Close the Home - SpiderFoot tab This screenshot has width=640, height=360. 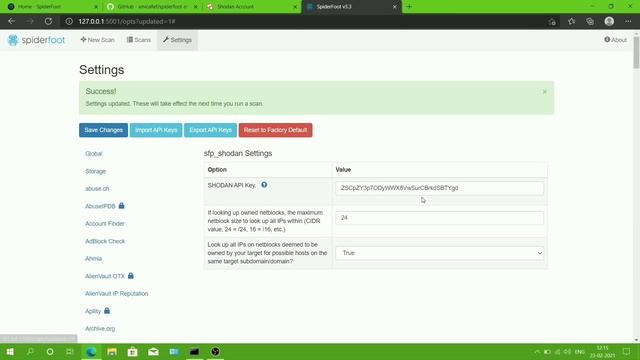click(x=96, y=7)
